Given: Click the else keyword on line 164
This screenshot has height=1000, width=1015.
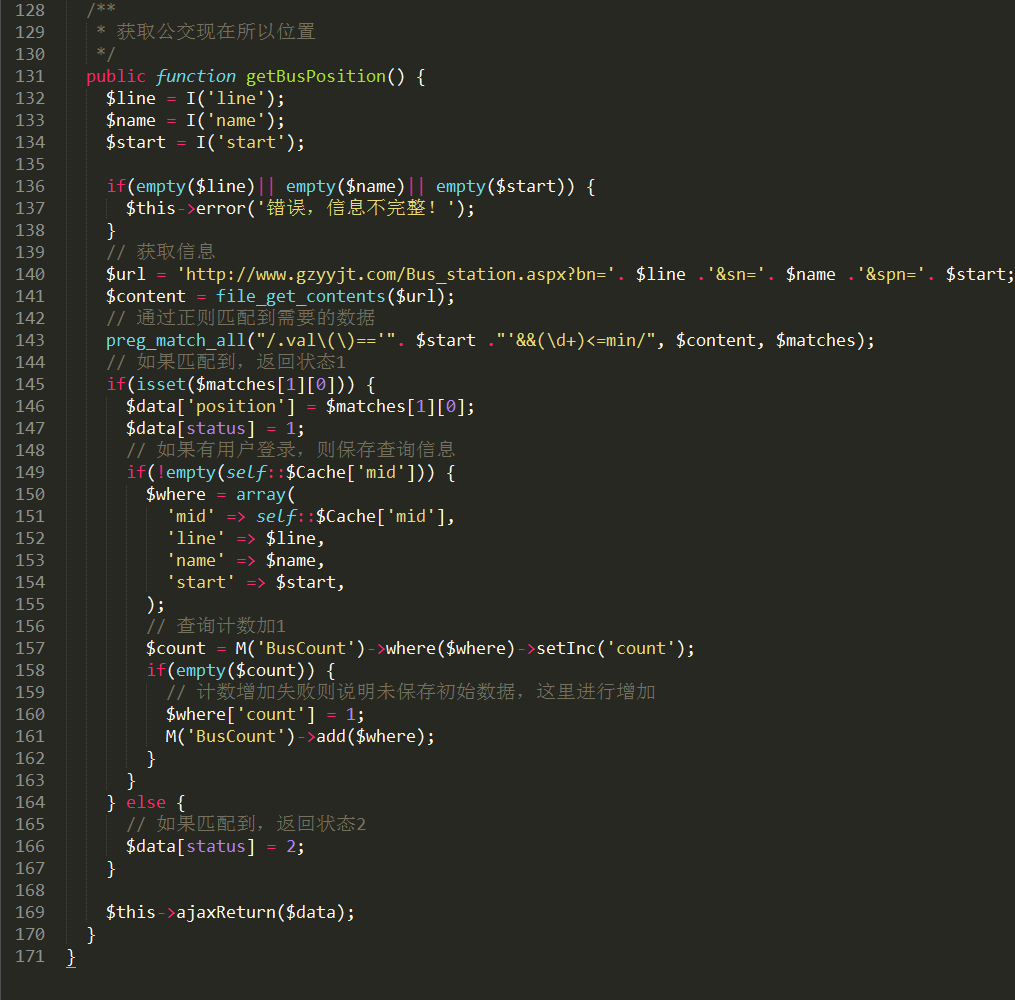Looking at the screenshot, I should (x=145, y=802).
